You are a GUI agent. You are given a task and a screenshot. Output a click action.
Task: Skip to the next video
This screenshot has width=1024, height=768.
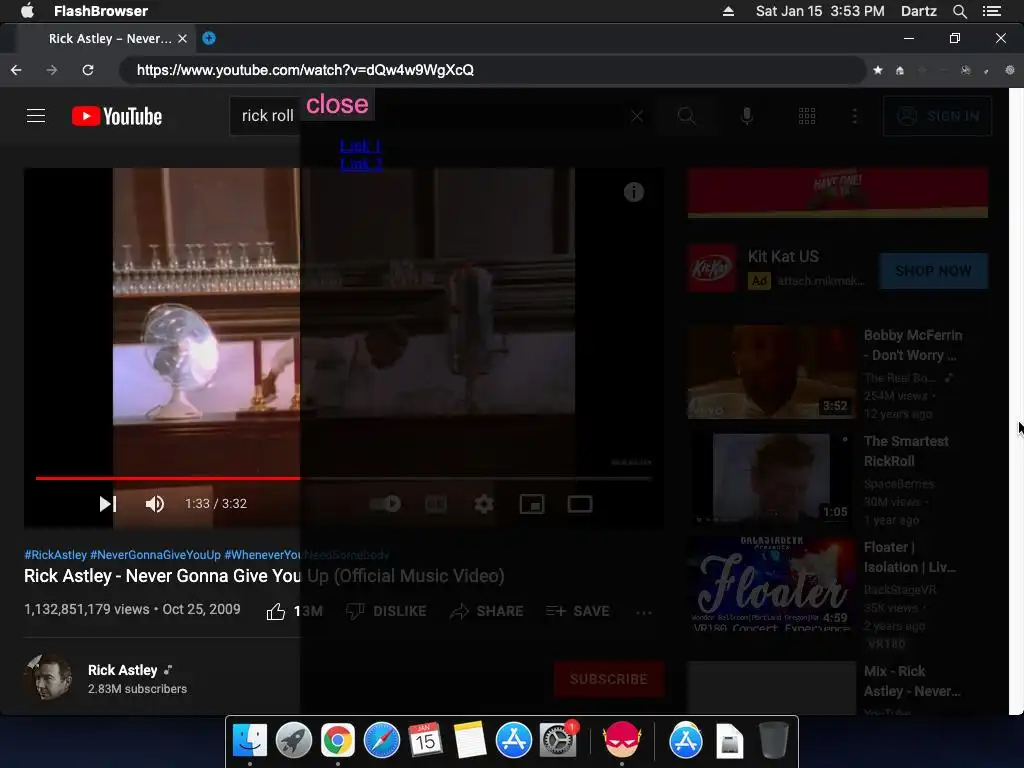pos(108,504)
